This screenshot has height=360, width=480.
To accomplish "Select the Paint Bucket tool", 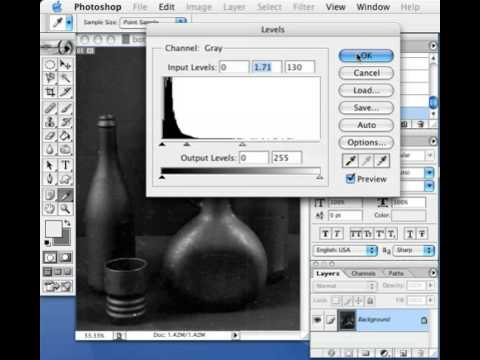I will [x=65, y=136].
